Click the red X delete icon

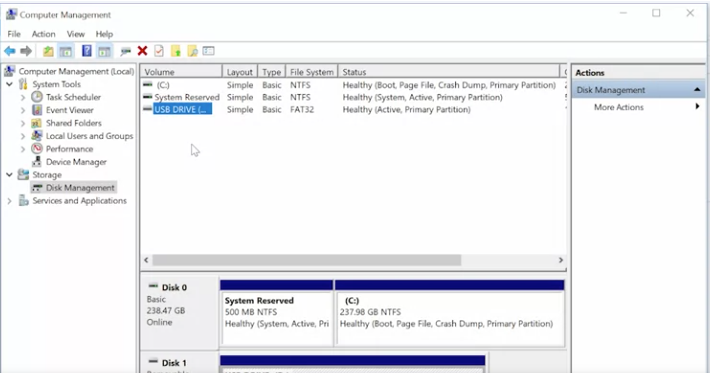click(x=142, y=51)
